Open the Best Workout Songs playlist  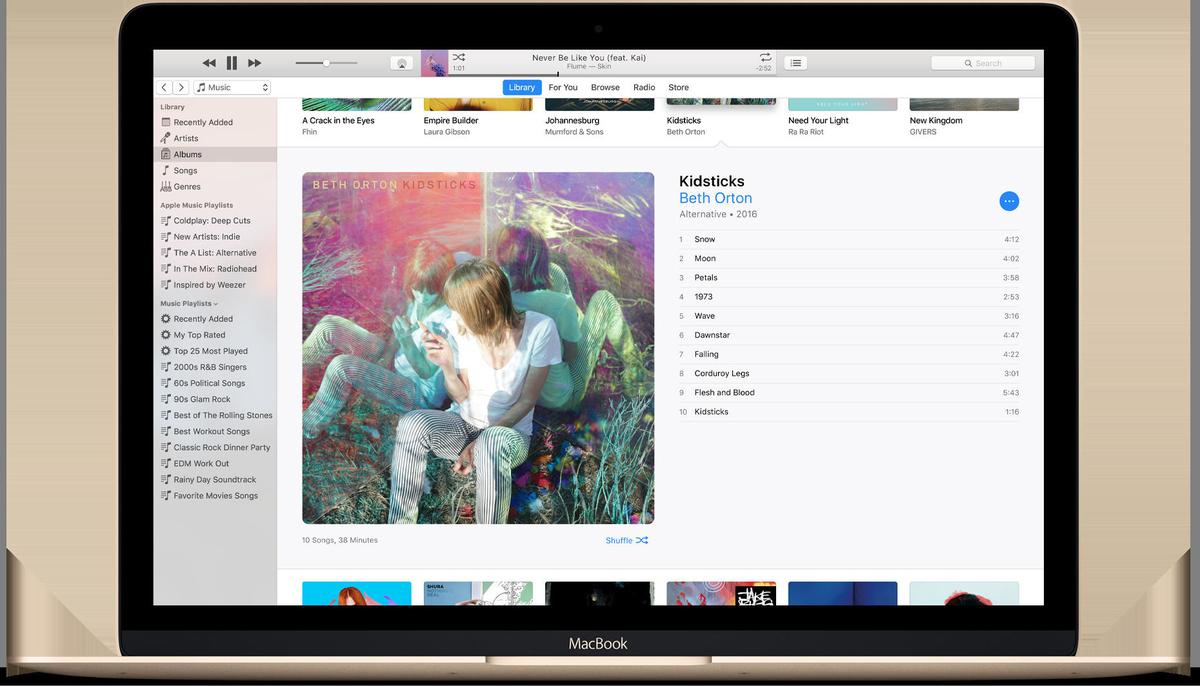click(215, 431)
